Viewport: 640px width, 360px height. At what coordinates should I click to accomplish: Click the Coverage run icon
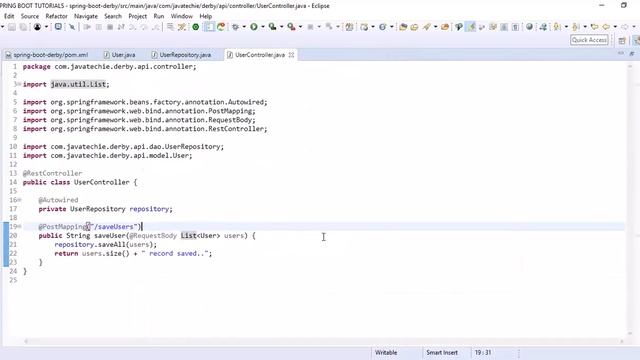click(x=272, y=27)
